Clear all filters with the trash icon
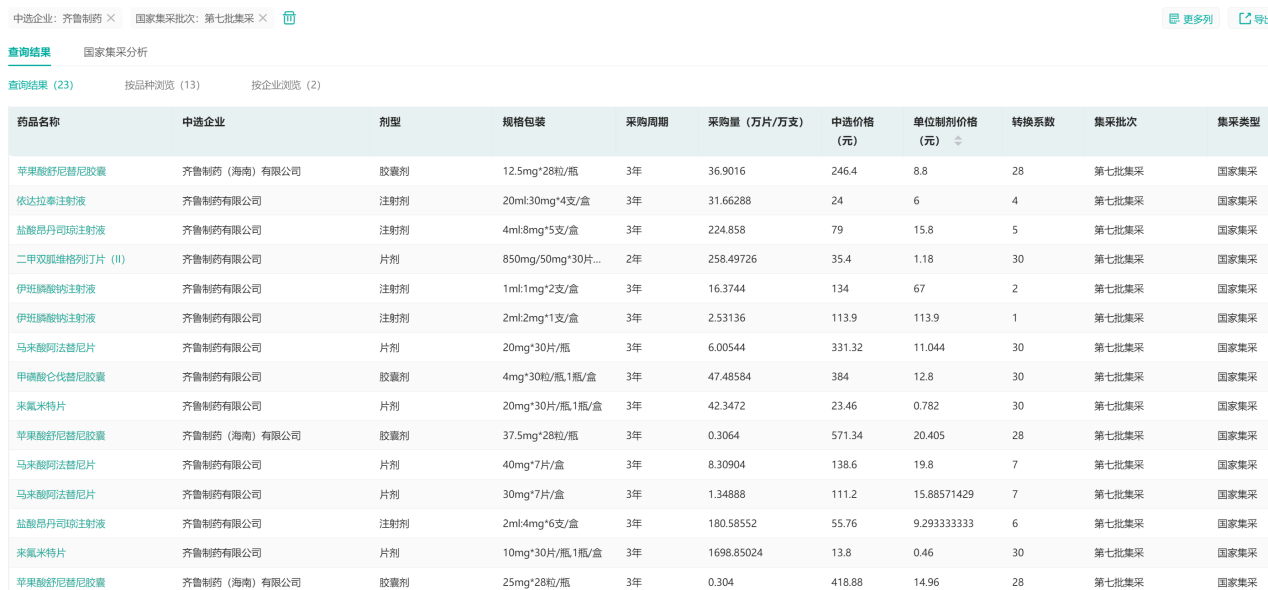This screenshot has height=590, width=1268. pyautogui.click(x=289, y=18)
